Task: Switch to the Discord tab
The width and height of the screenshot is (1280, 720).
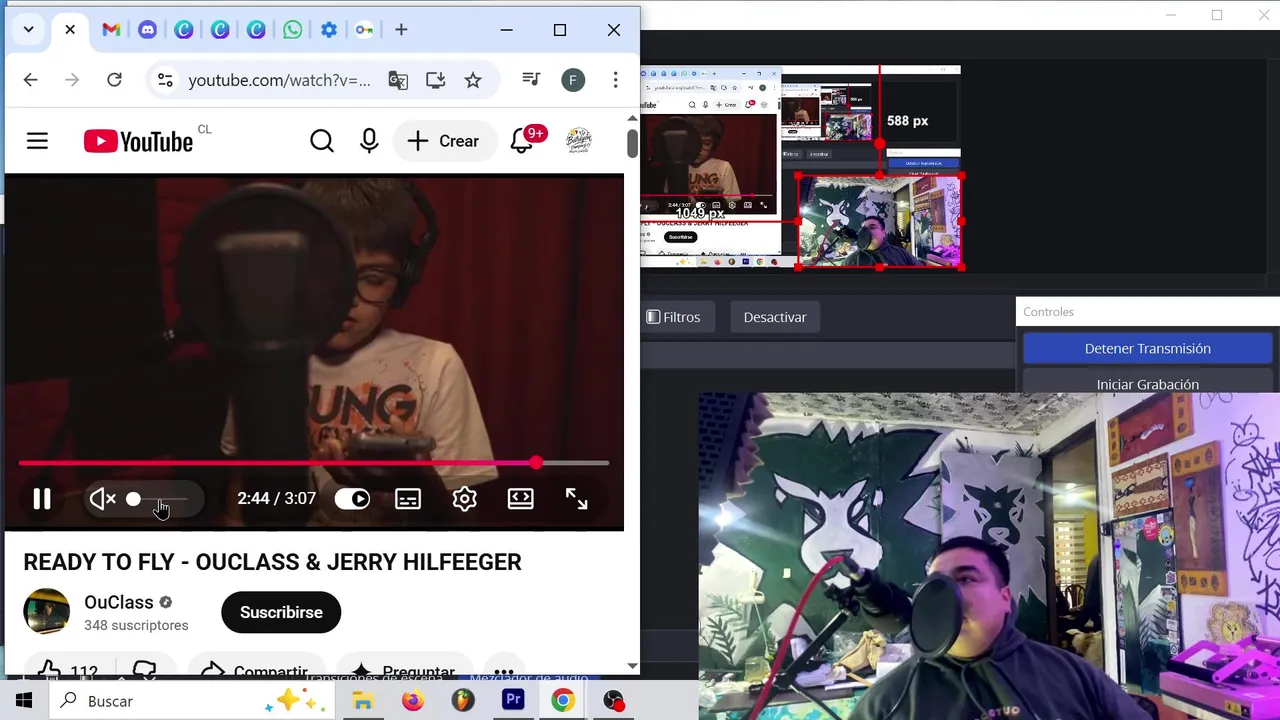Action: [x=147, y=30]
